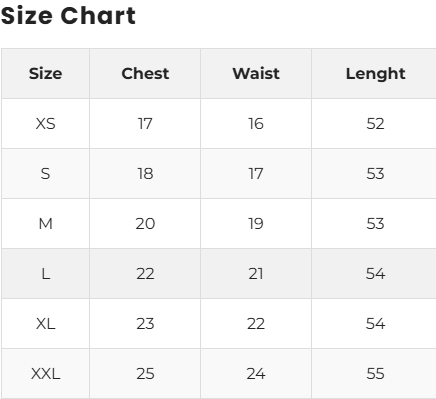Select the Lenght column header
Viewport: 436px width, 399px height.
[x=375, y=74]
